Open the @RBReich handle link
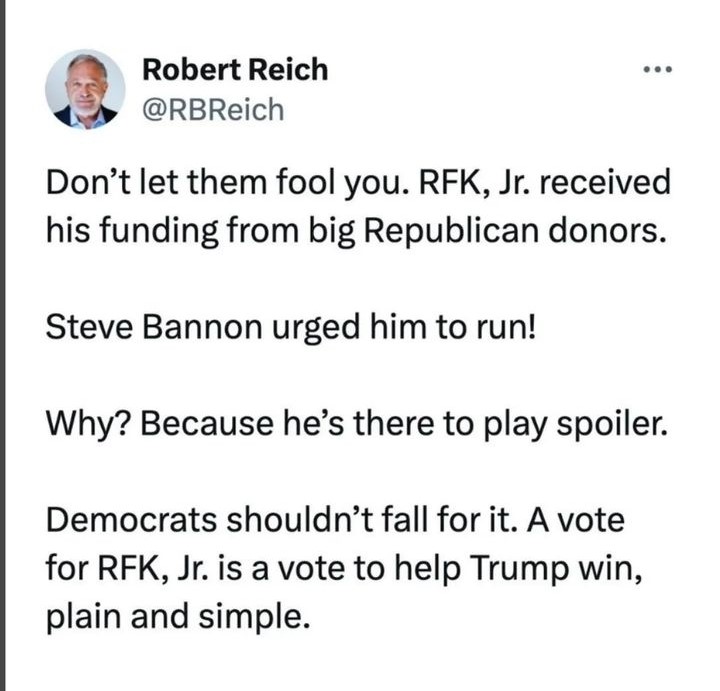This screenshot has width=720, height=691. click(x=213, y=110)
